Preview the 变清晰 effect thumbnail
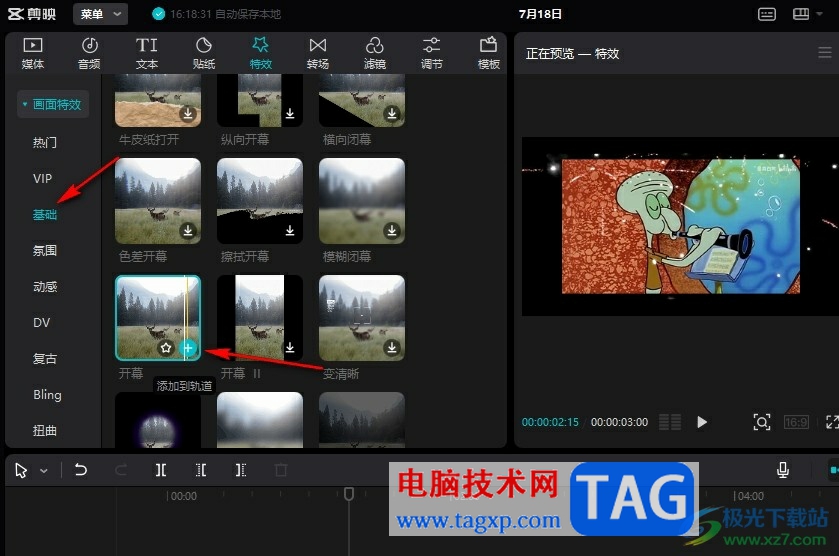839x556 pixels. coord(362,318)
